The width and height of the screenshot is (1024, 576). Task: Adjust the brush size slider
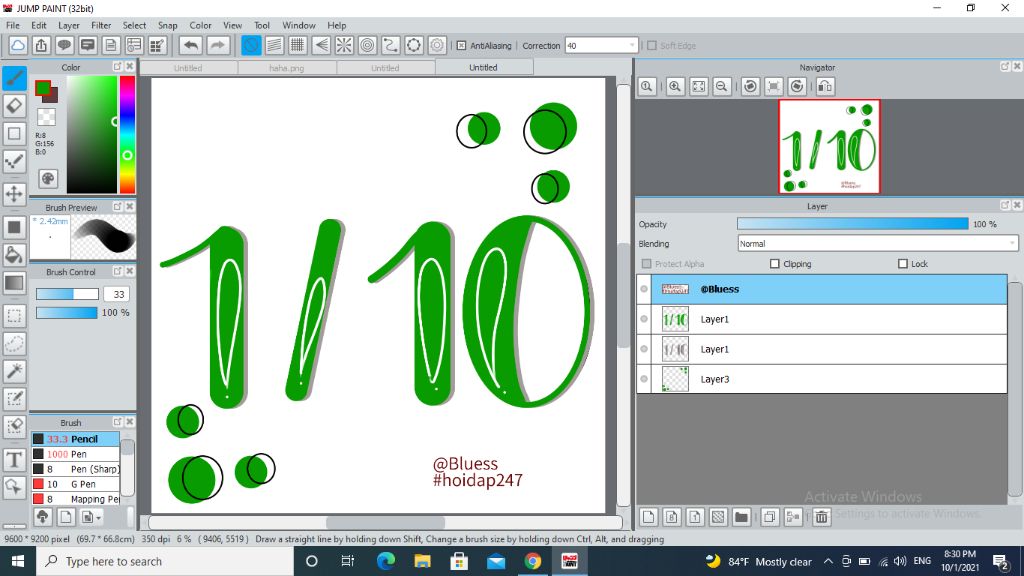[67, 295]
